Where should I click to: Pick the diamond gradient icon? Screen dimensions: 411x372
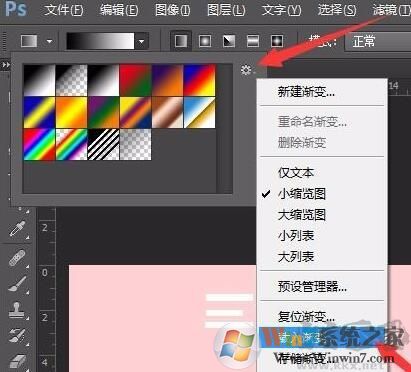pos(277,41)
